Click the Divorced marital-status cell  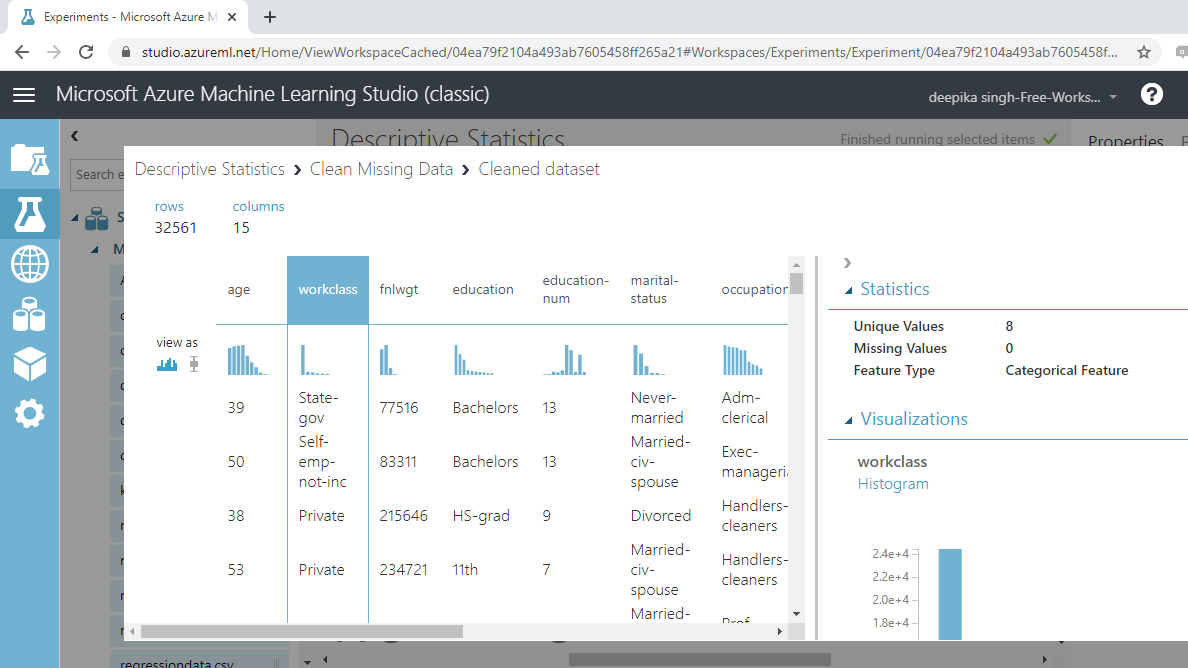pos(661,516)
